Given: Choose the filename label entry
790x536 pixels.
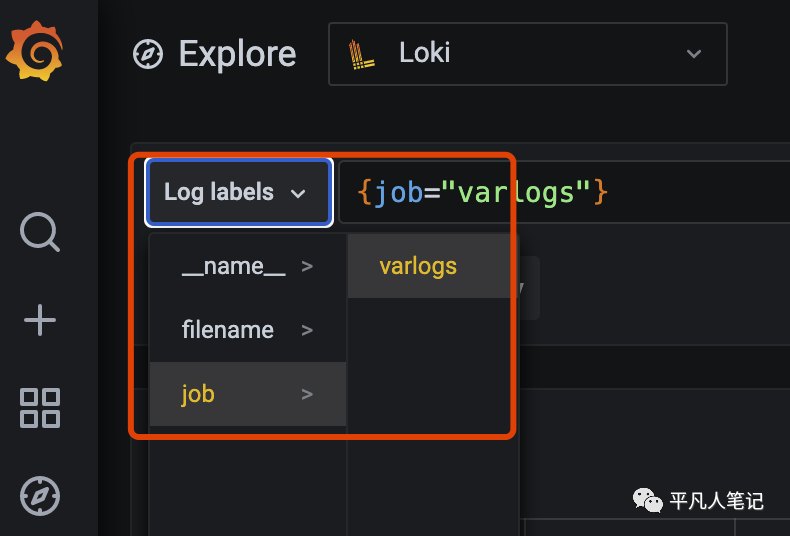Looking at the screenshot, I should click(227, 330).
